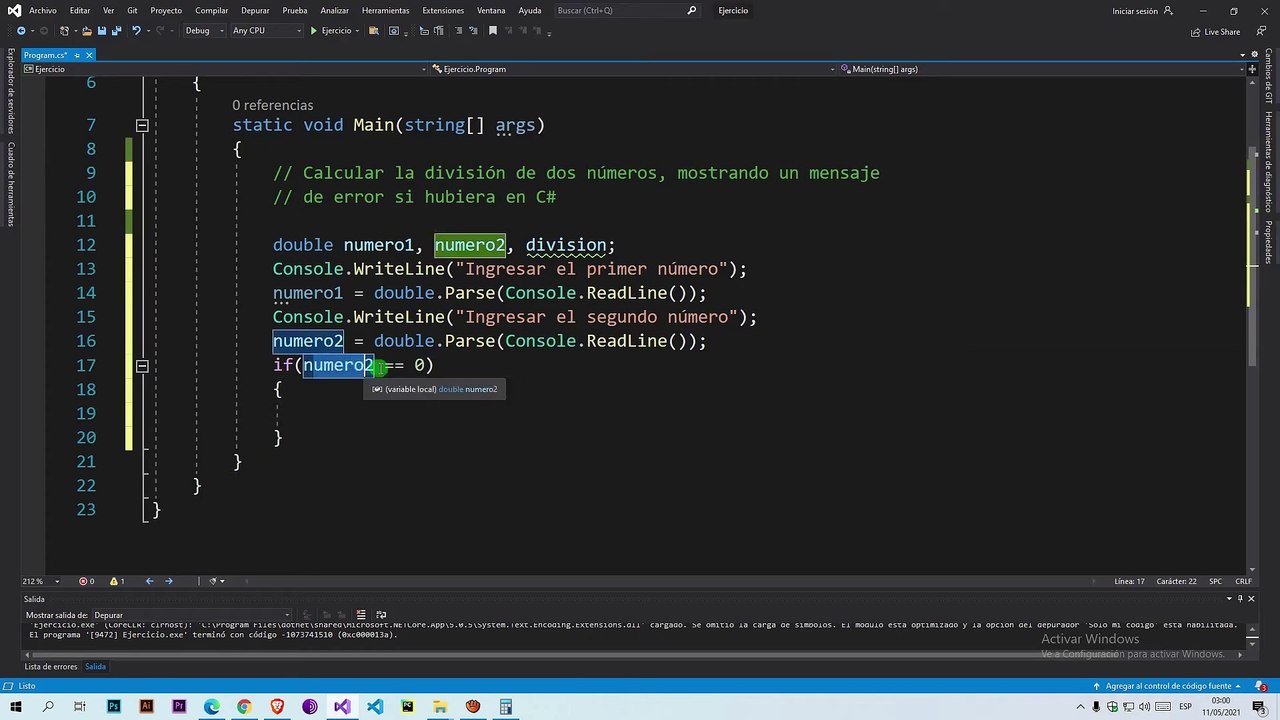
Task: Expand the dropdown arrow beside Ejercicio run button
Action: tap(358, 31)
